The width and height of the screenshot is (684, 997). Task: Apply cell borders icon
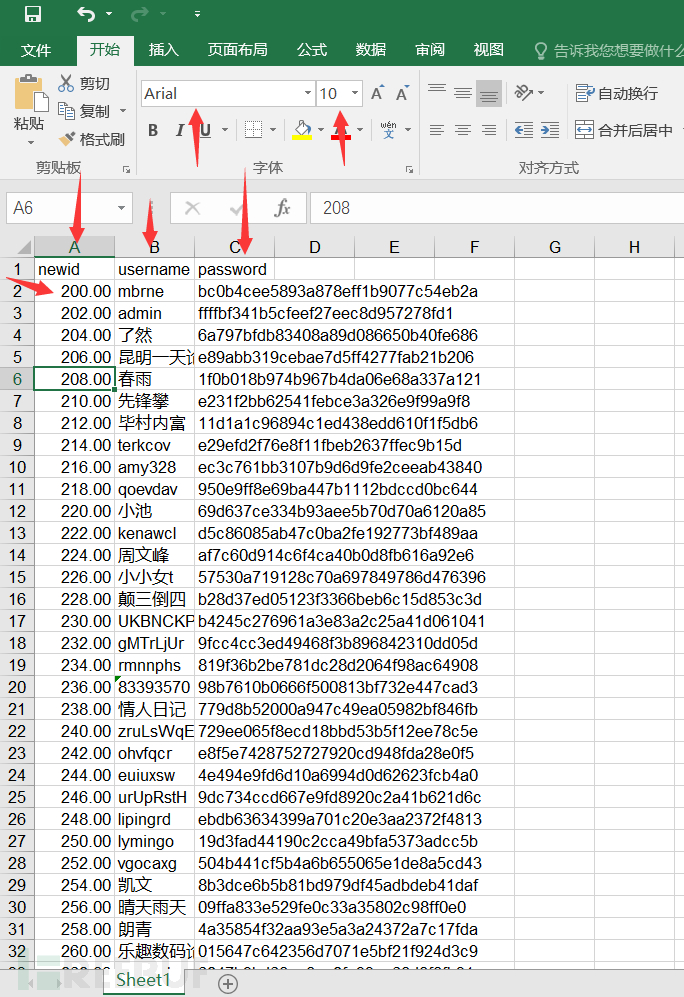tap(254, 130)
